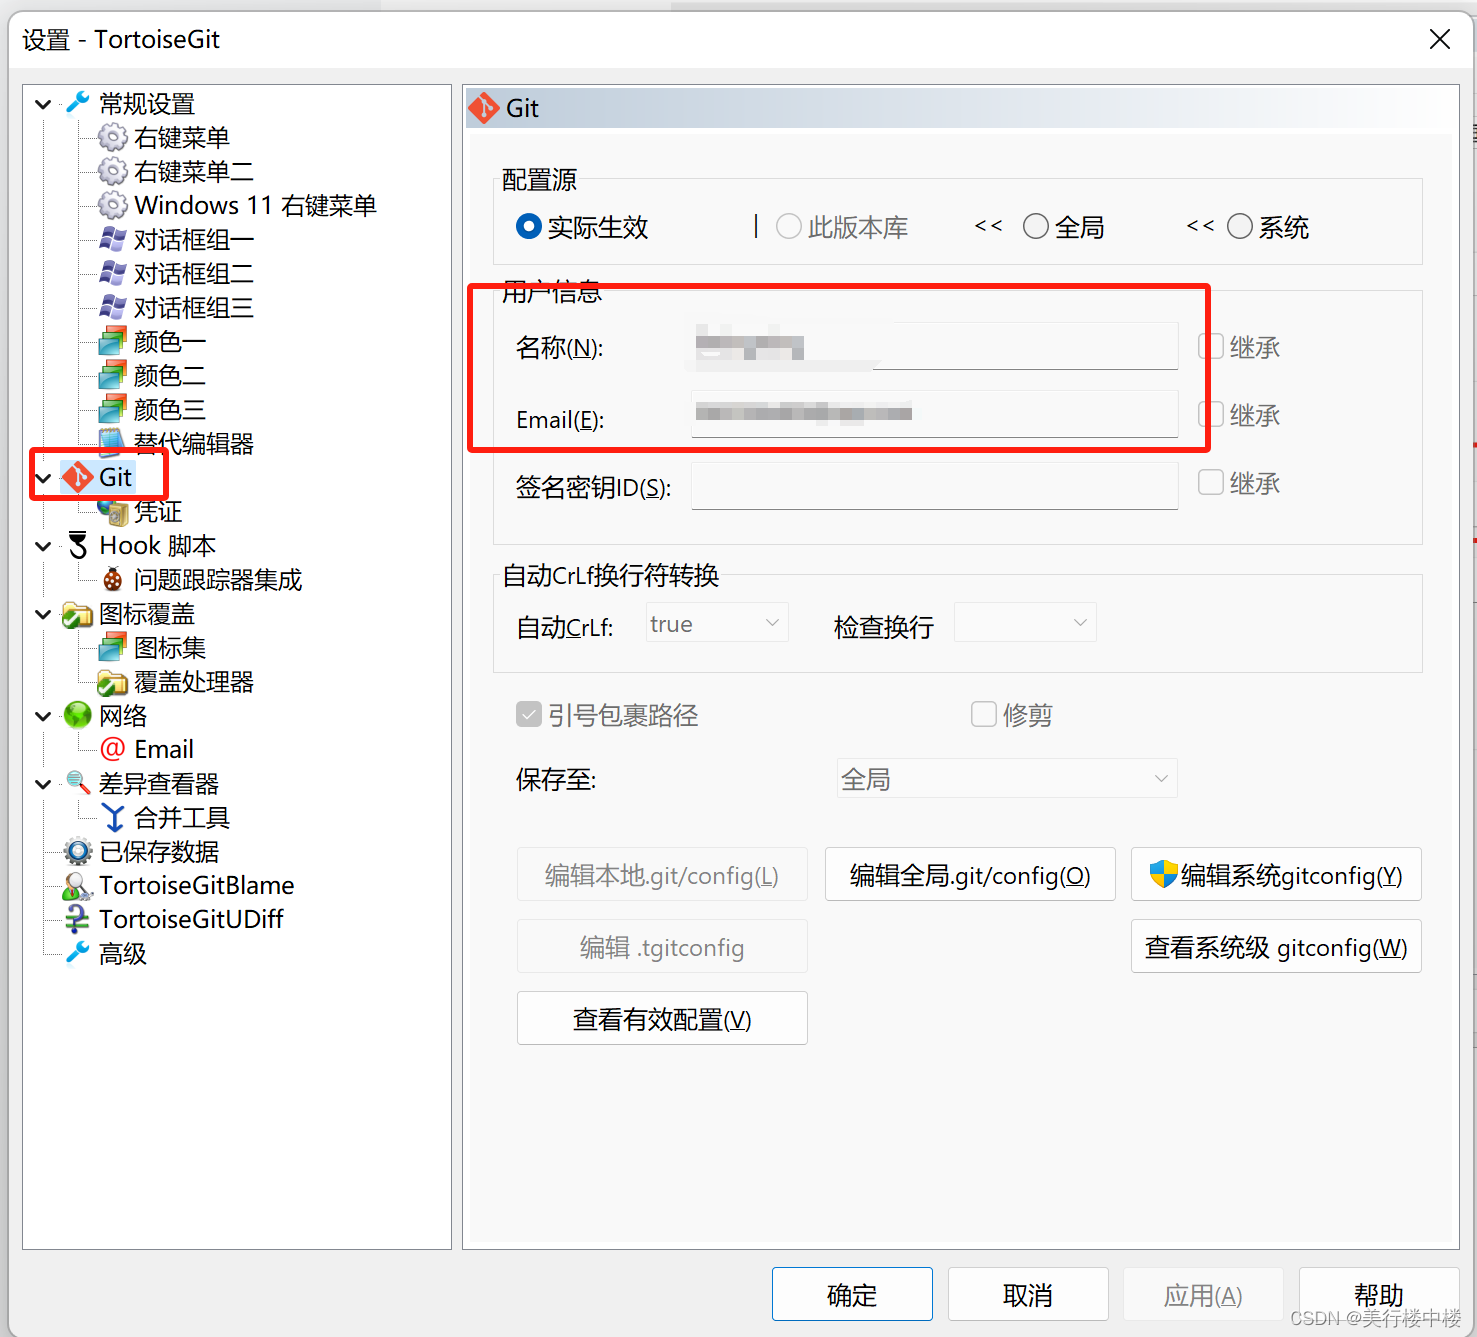1477x1337 pixels.
Task: Close the TortoiseGit settings dialog
Action: coord(1440,39)
